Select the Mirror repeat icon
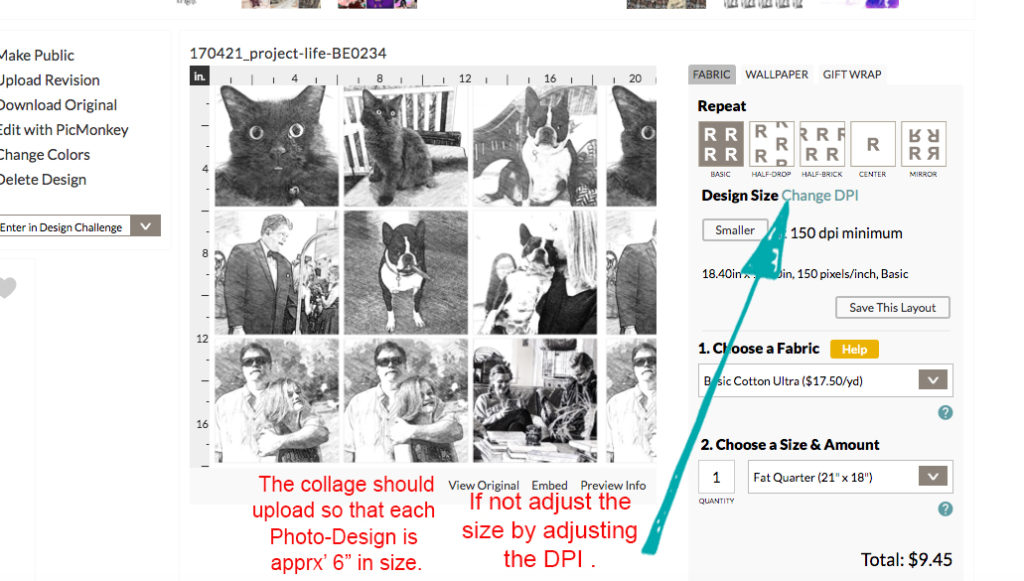This screenshot has height=581, width=1024. tap(923, 144)
